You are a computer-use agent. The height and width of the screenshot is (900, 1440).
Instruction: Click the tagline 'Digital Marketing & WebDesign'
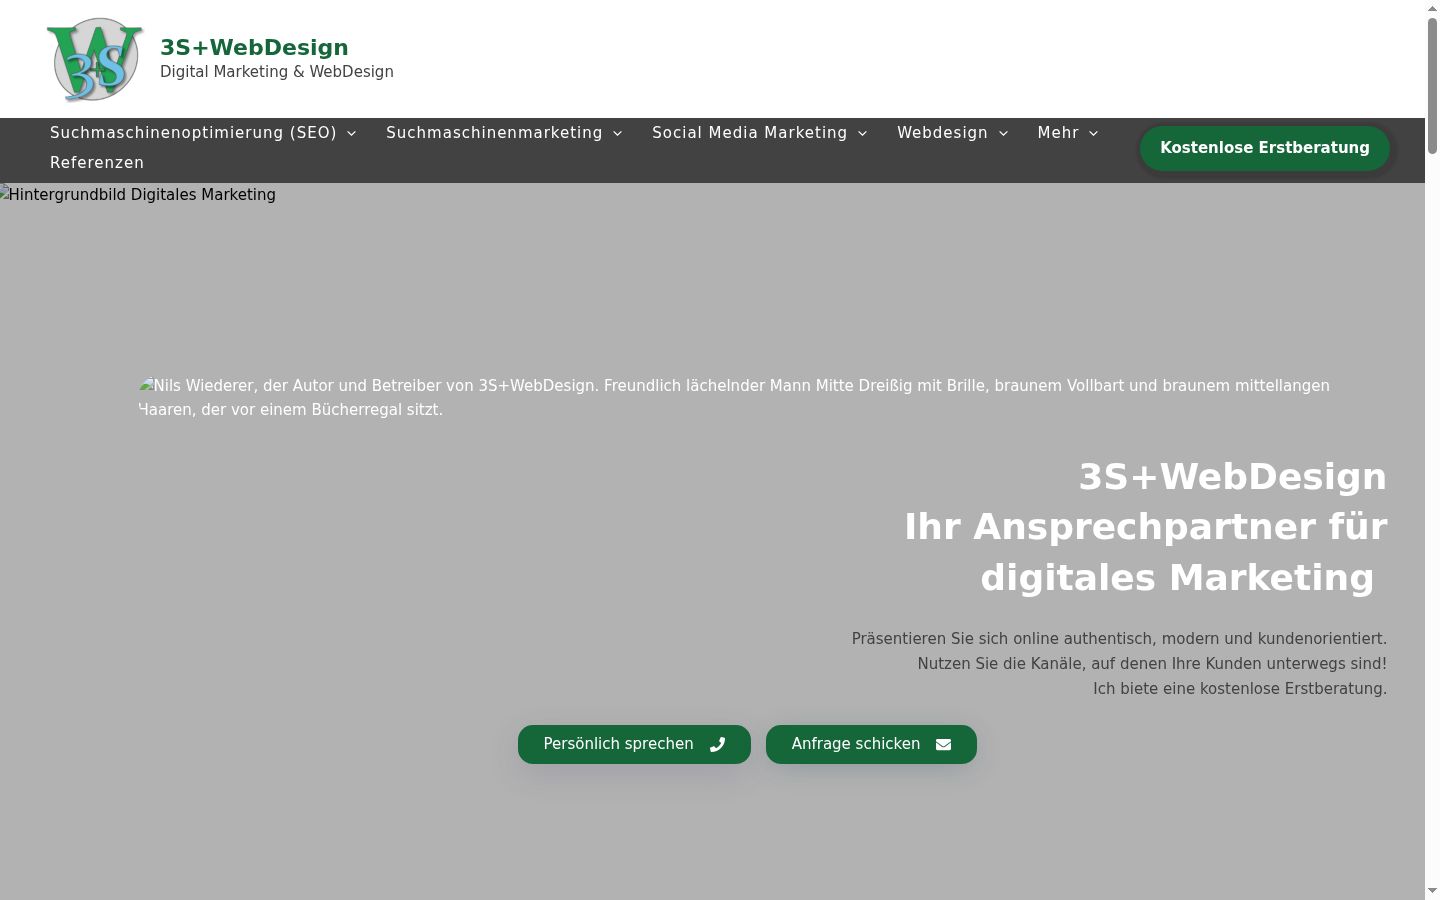pyautogui.click(x=277, y=72)
